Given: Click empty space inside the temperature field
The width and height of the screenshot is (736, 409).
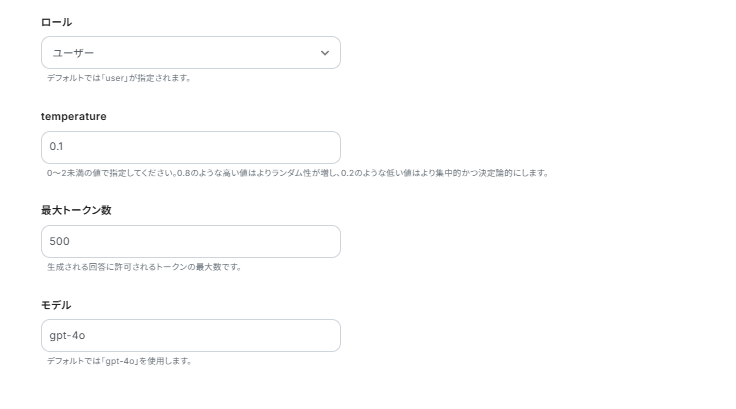Looking at the screenshot, I should pyautogui.click(x=230, y=147).
